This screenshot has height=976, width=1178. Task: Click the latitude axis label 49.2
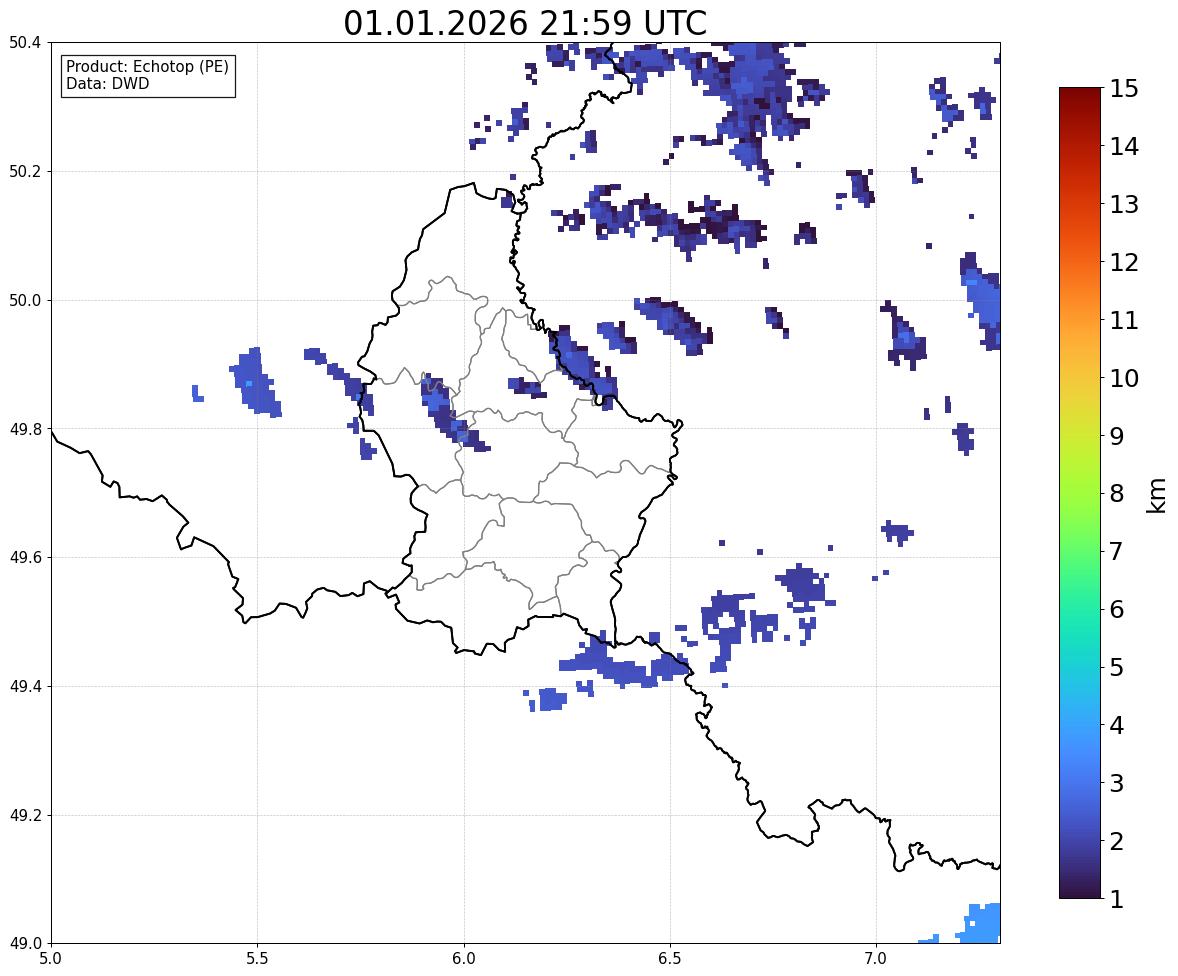click(x=26, y=815)
